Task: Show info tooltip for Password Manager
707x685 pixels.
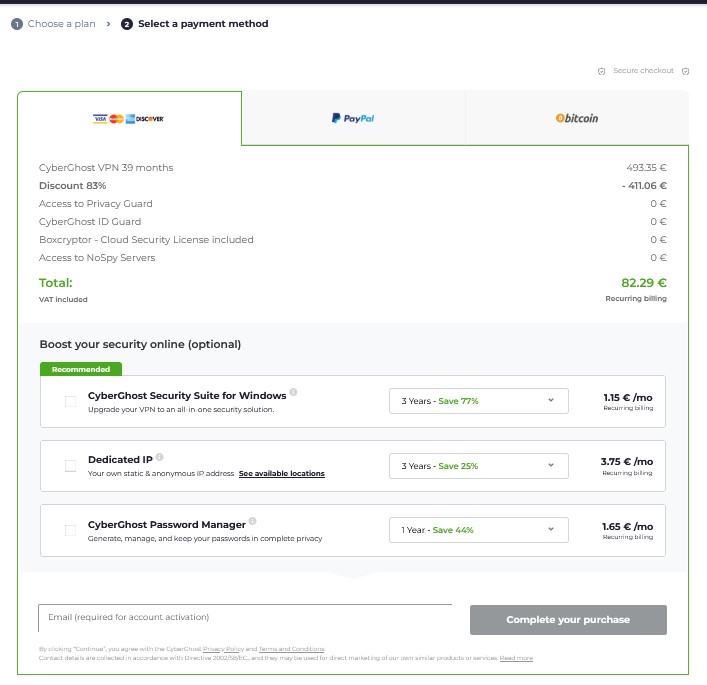Action: [252, 521]
